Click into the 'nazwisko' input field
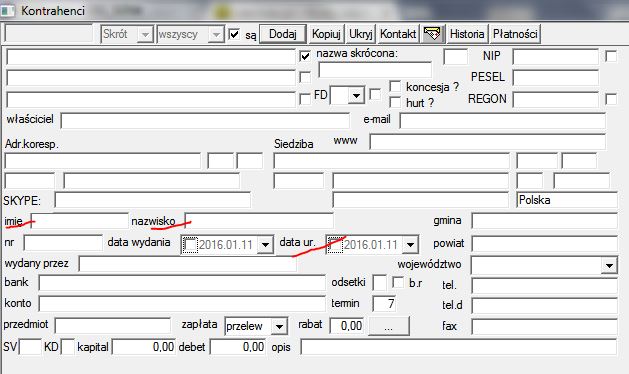 (x=259, y=221)
